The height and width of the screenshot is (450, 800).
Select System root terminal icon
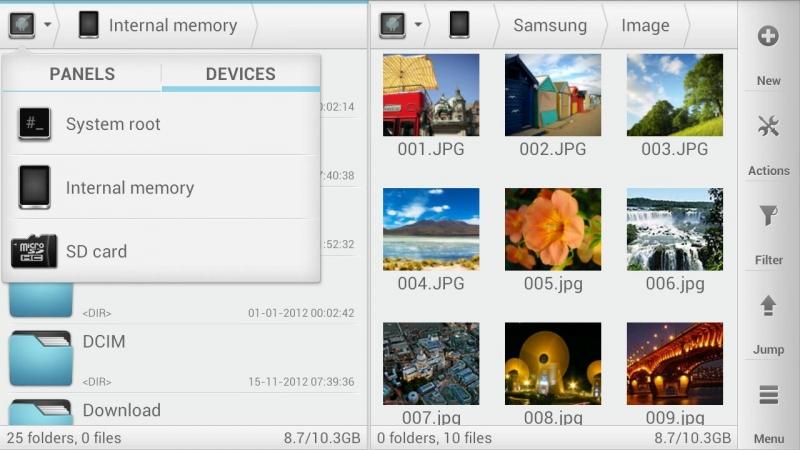tap(35, 124)
